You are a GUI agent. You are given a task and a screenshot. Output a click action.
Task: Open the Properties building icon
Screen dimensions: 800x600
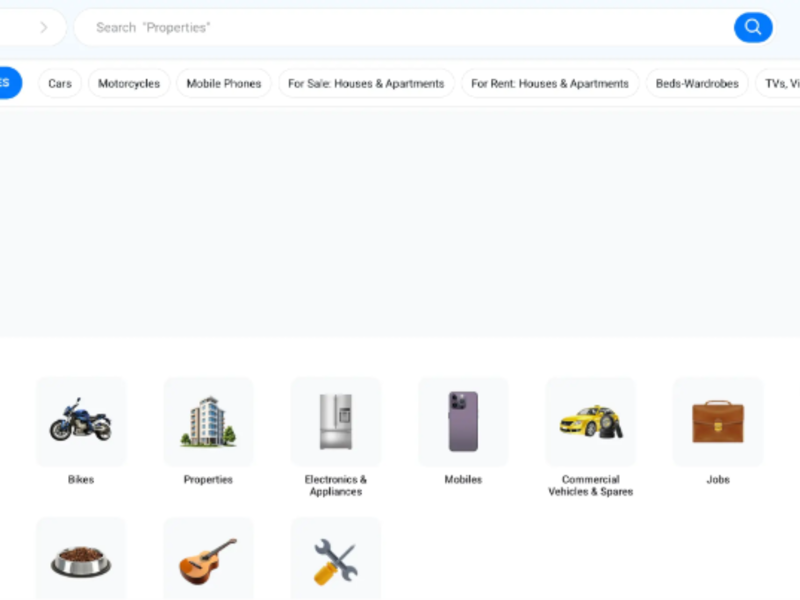208,421
